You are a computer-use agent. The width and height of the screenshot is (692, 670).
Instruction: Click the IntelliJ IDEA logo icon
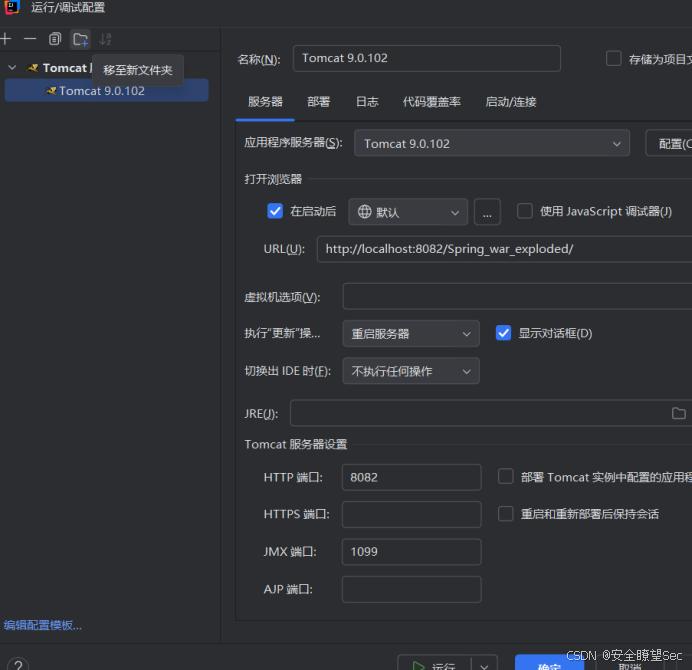(x=12, y=7)
